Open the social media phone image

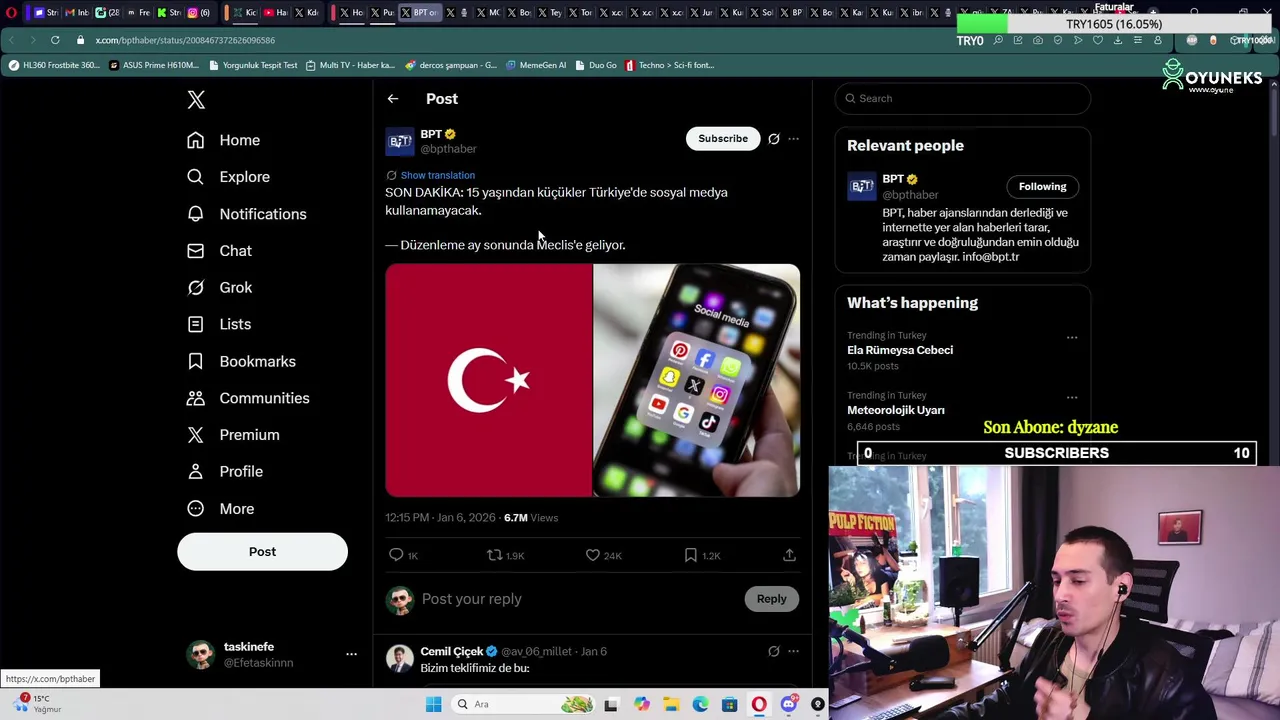tap(697, 380)
